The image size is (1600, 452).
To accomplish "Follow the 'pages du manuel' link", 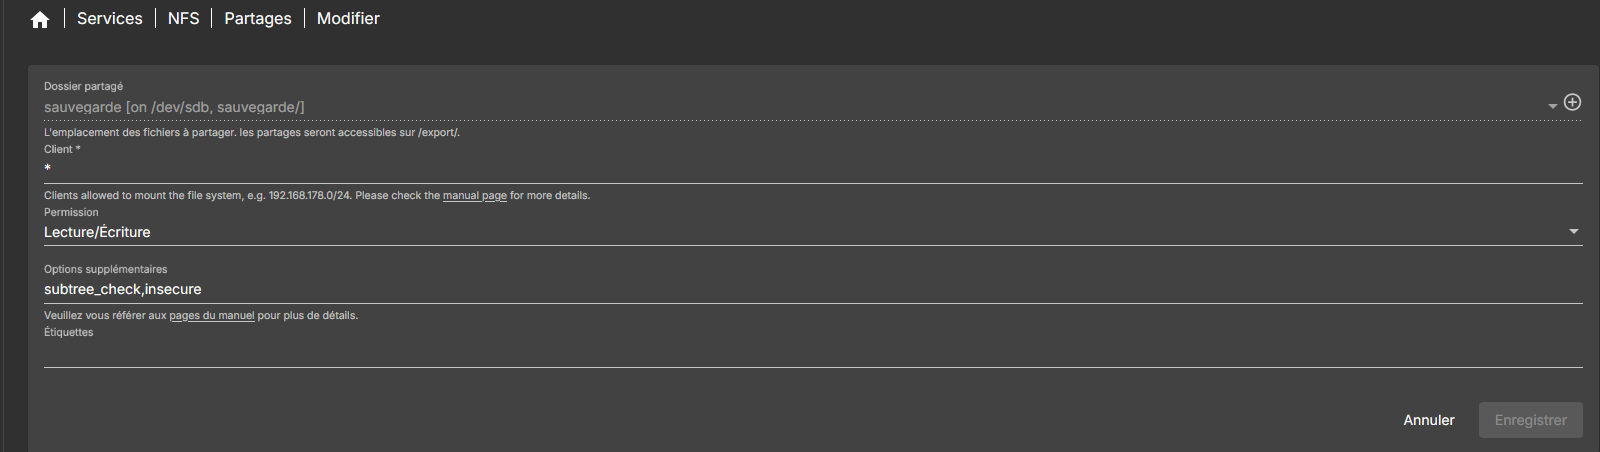I will tap(212, 316).
